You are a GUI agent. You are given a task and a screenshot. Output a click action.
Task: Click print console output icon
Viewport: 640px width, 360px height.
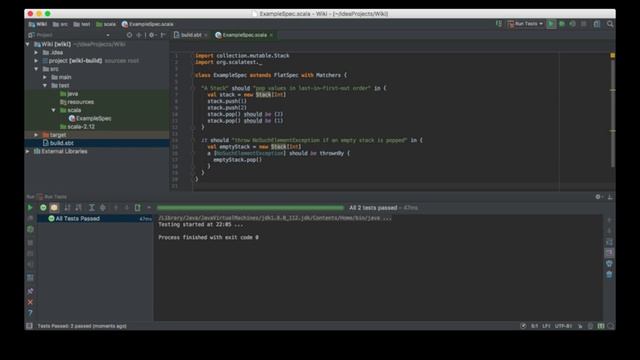pyautogui.click(x=609, y=264)
